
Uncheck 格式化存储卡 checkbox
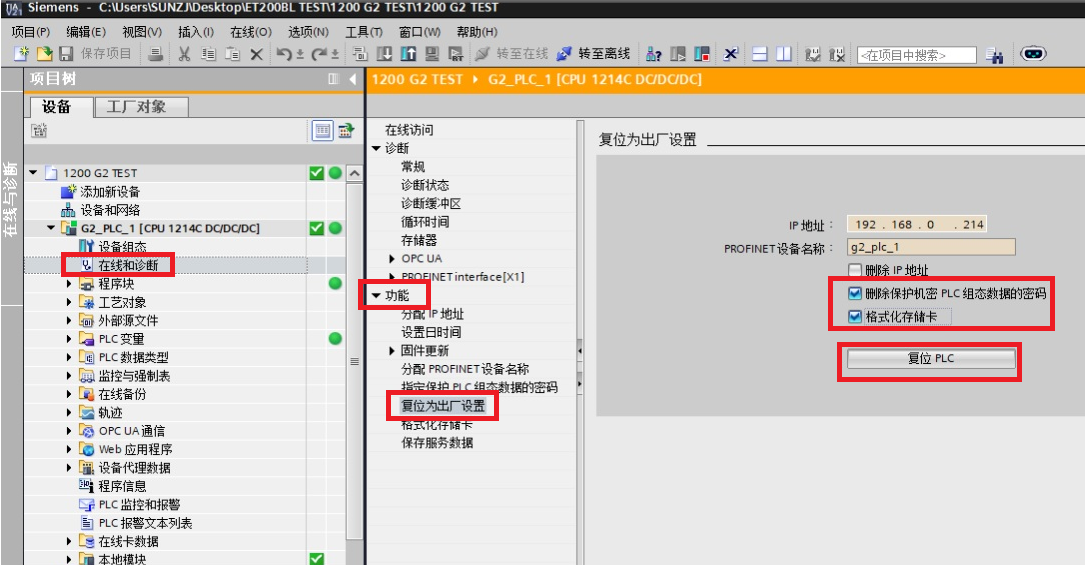855,317
